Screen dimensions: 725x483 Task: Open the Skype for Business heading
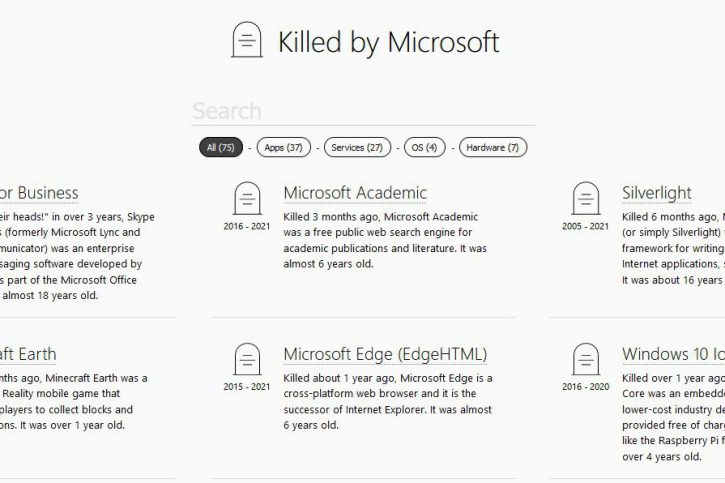[38, 193]
